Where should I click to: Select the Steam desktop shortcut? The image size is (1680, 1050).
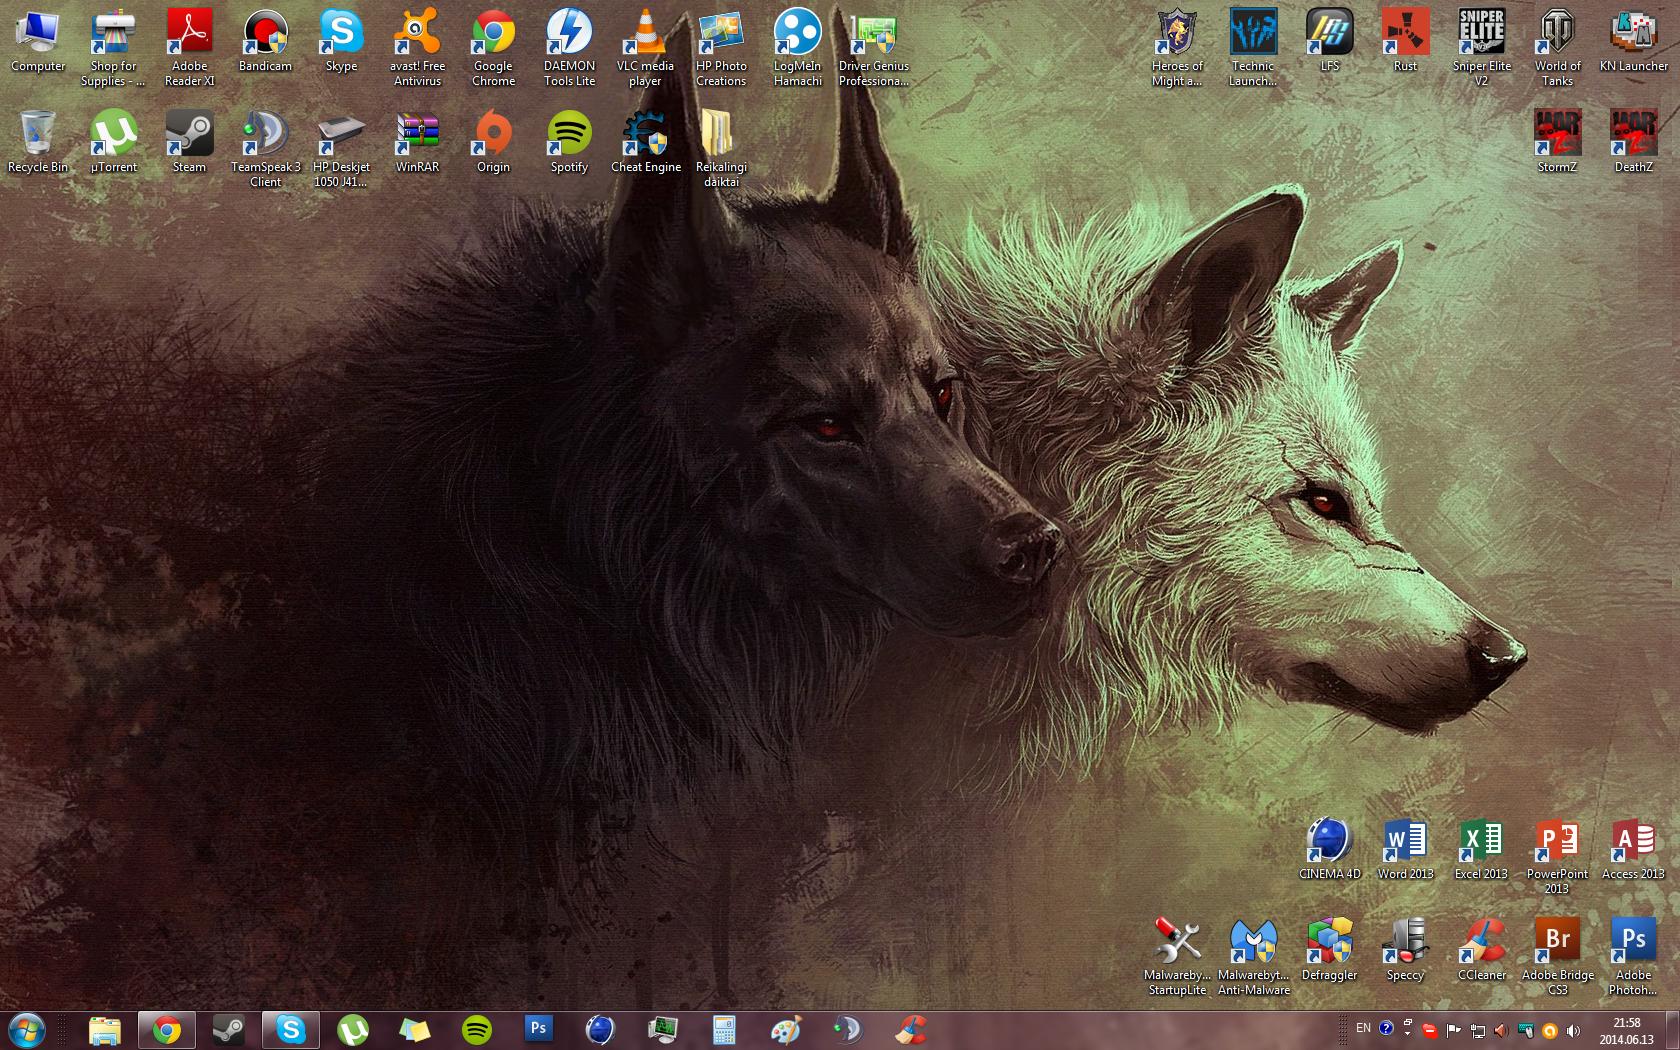[190, 143]
